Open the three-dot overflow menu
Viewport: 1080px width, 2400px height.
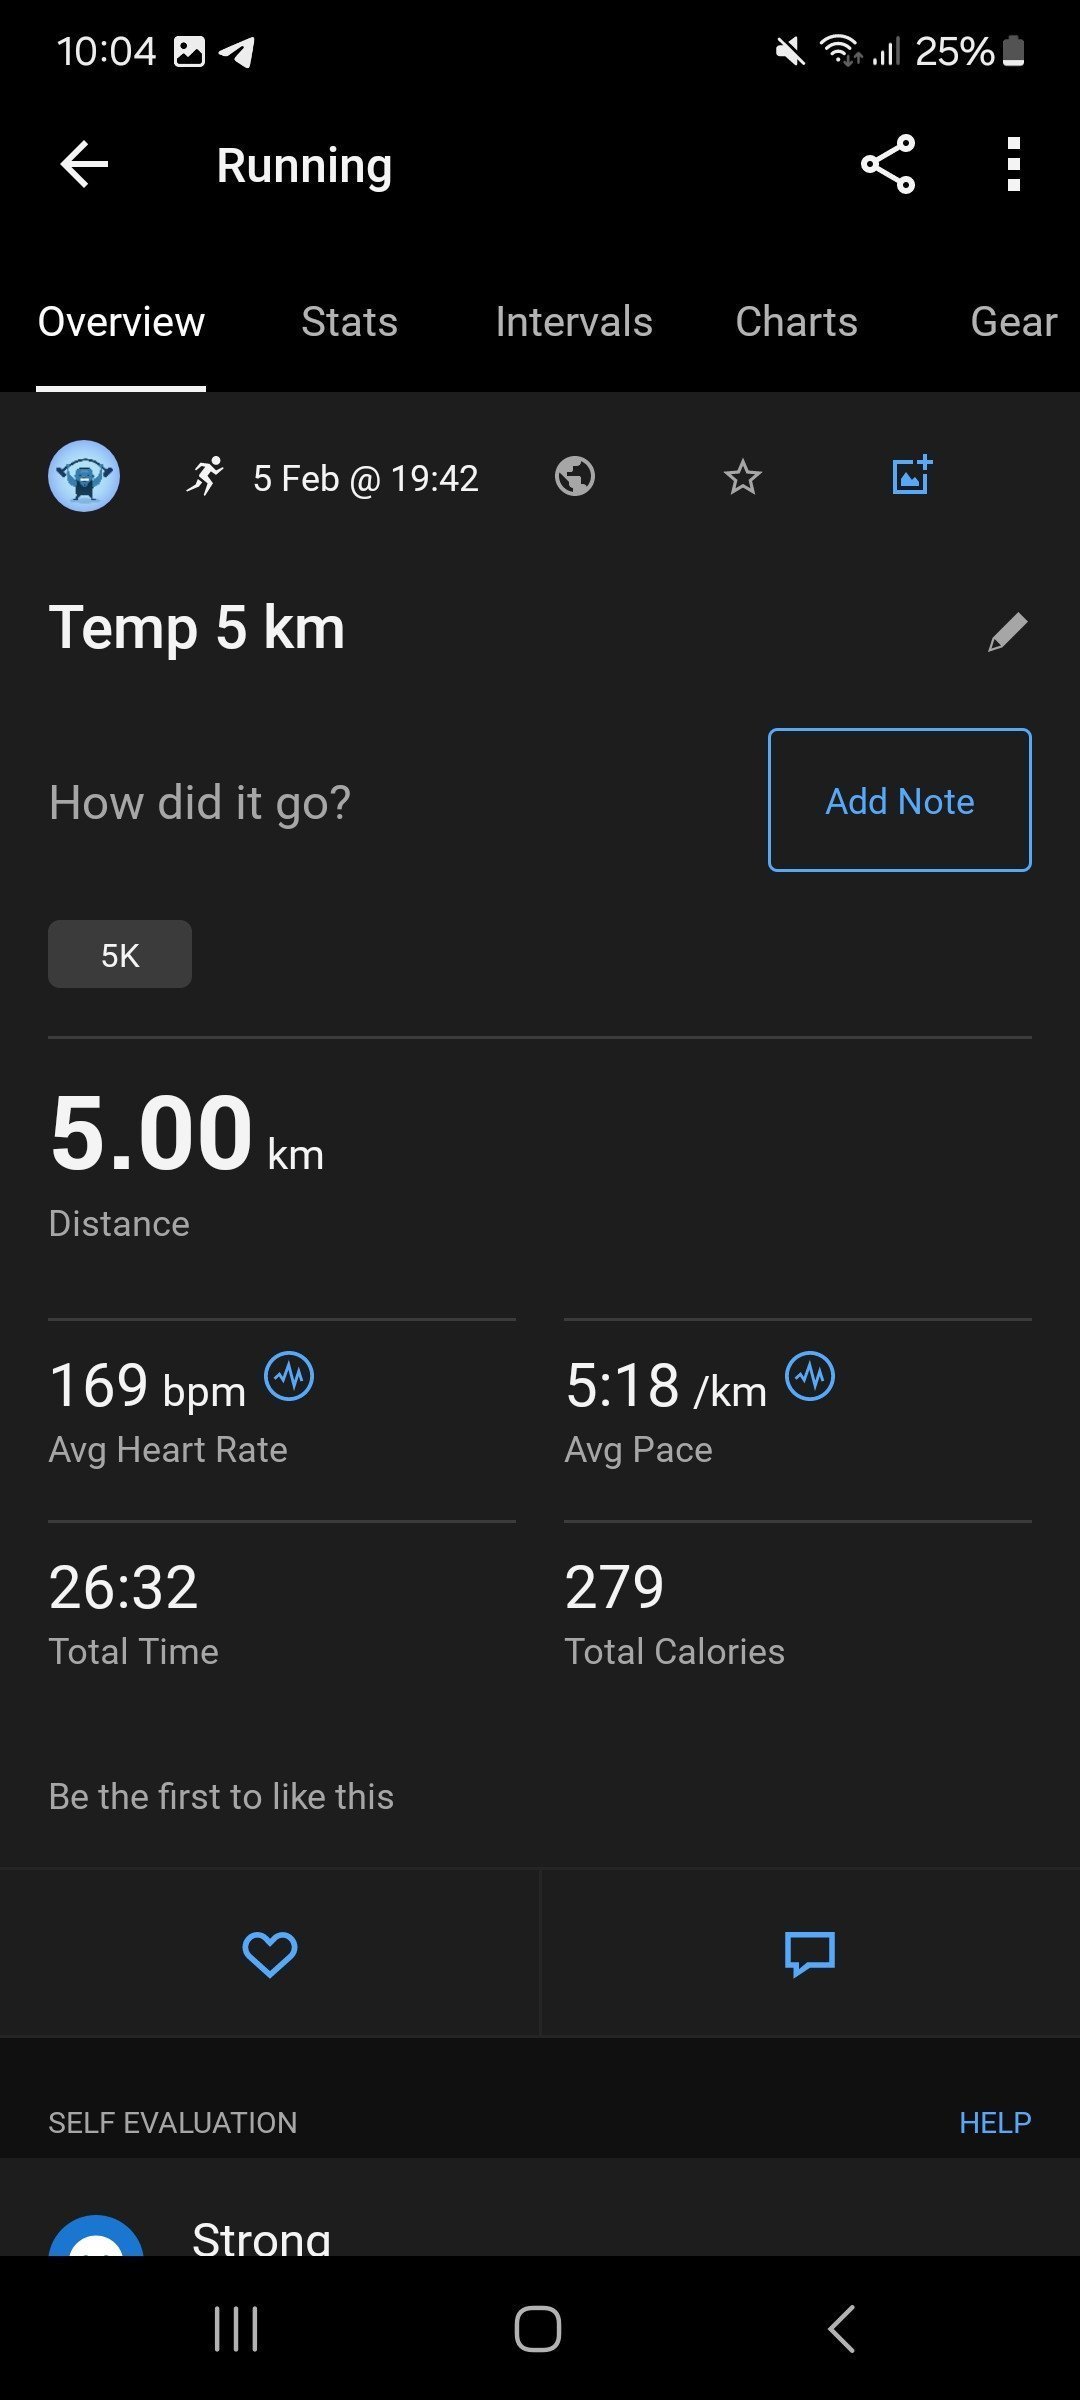[x=1014, y=164]
